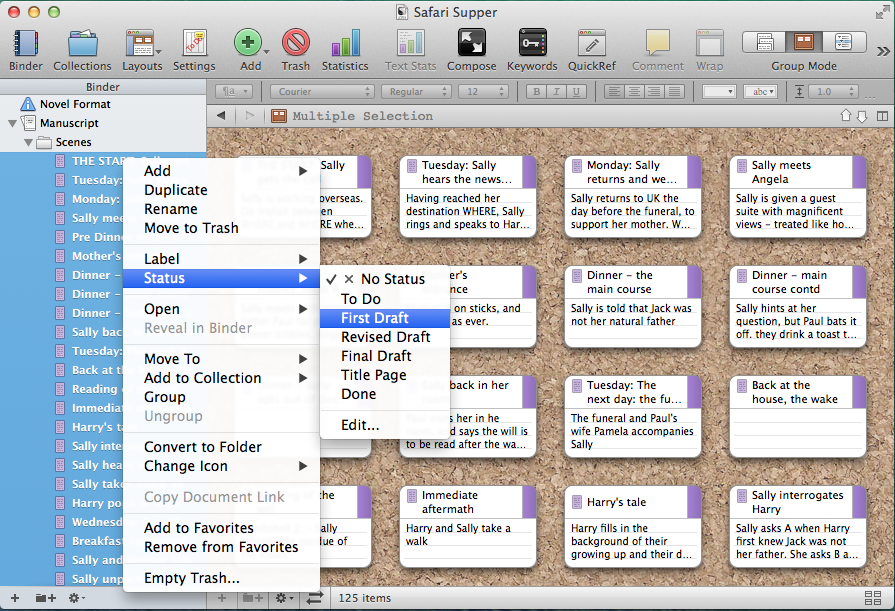Open the Courier font family dropdown

322,91
